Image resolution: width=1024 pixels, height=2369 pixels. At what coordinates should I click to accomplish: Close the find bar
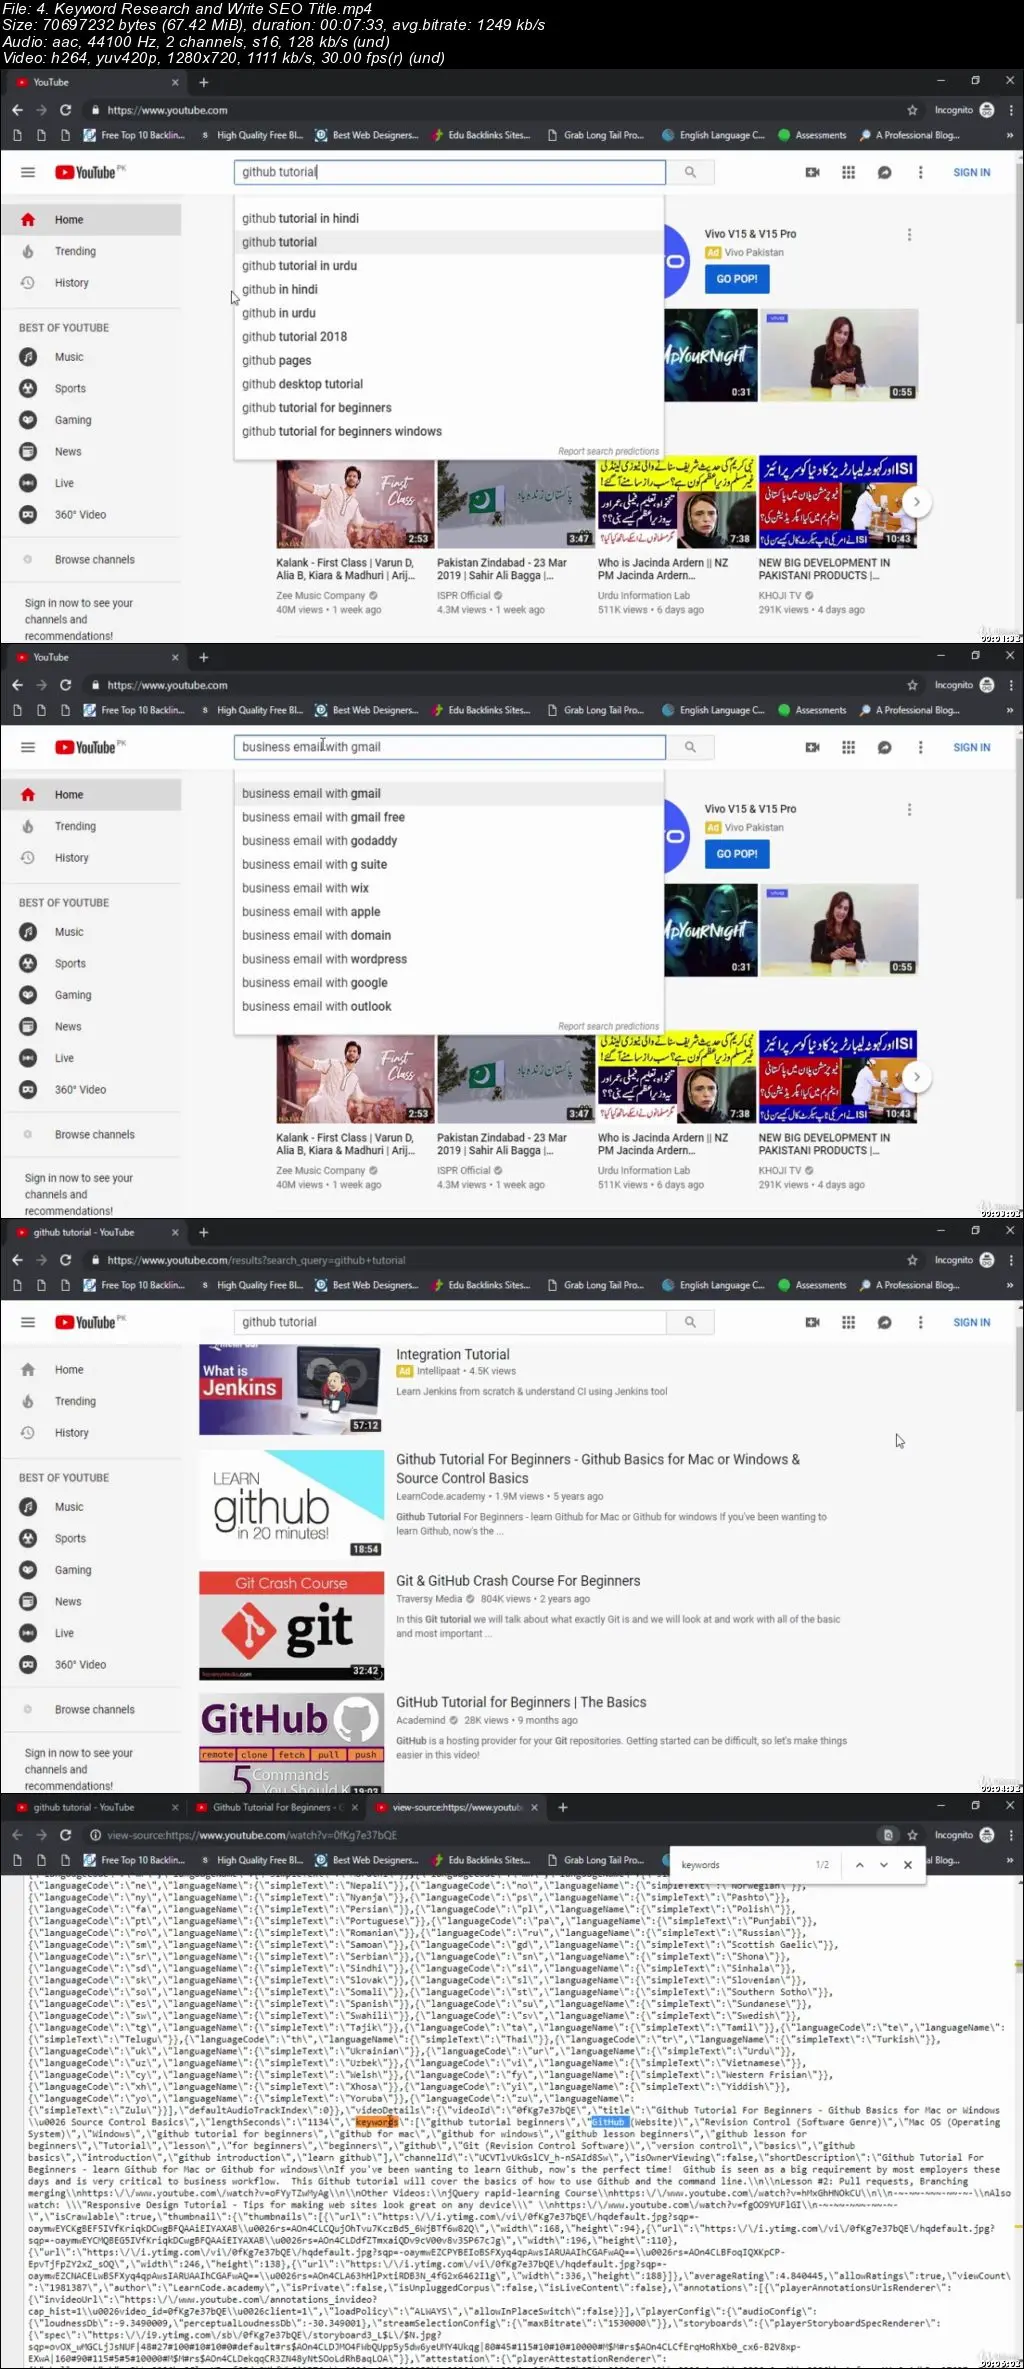tap(907, 1865)
